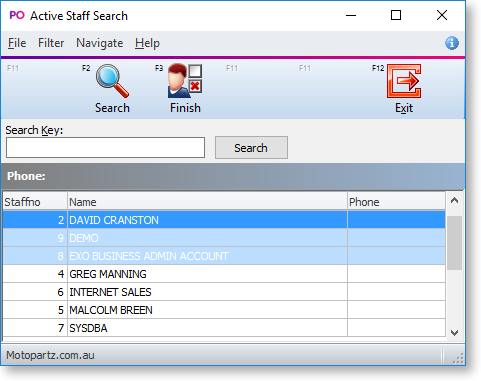Image resolution: width=481 pixels, height=381 pixels.
Task: Select the DAVID CRANSTON row
Action: point(224,220)
